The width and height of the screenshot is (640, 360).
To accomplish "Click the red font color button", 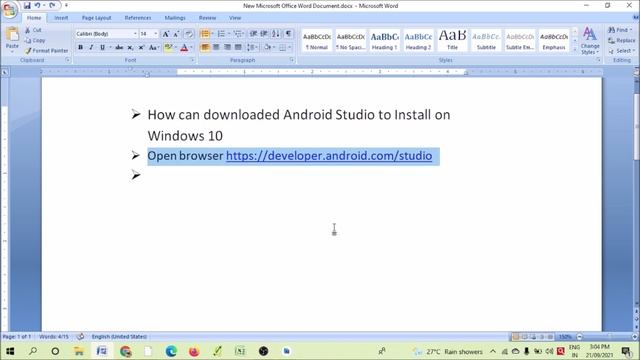I will 184,47.
